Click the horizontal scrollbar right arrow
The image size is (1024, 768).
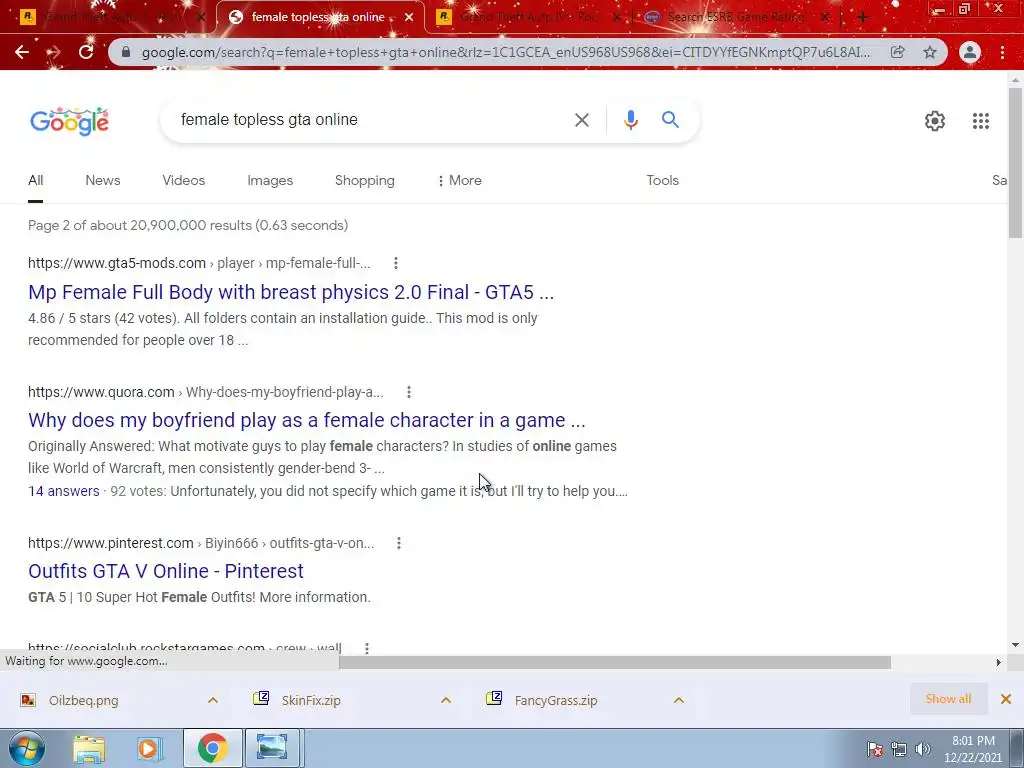pyautogui.click(x=998, y=662)
